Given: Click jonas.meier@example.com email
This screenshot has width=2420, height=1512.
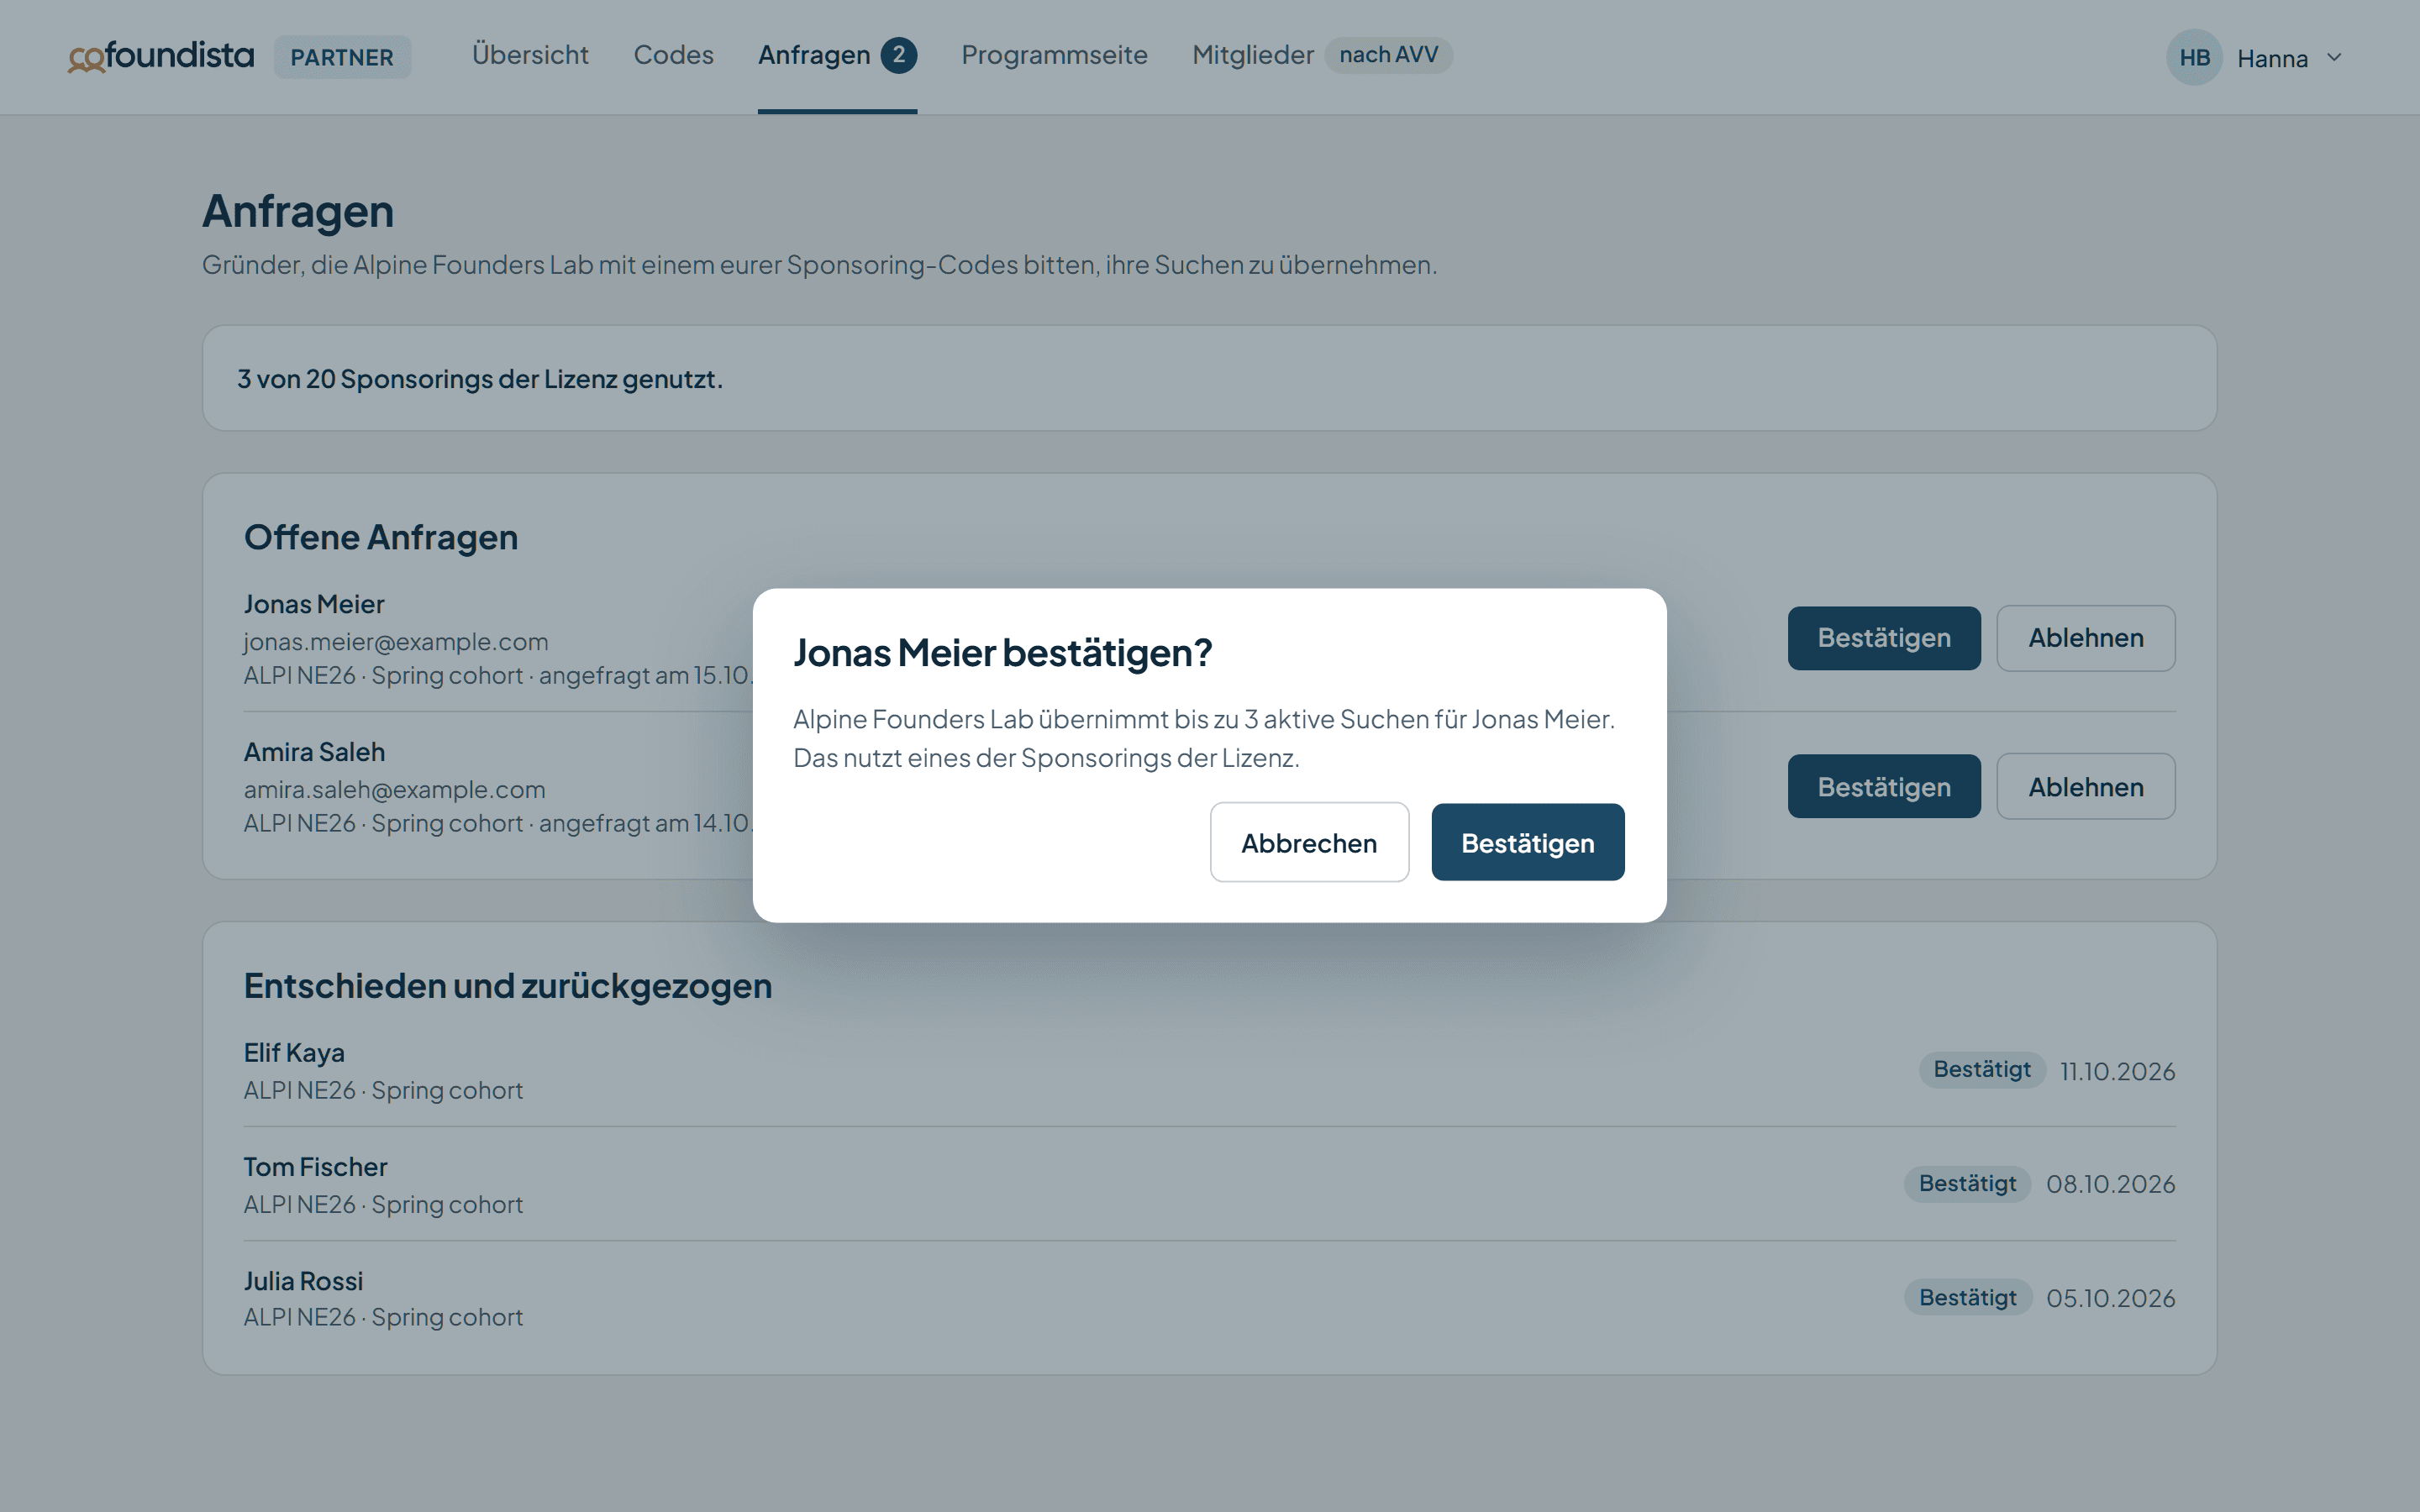Looking at the screenshot, I should 396,642.
